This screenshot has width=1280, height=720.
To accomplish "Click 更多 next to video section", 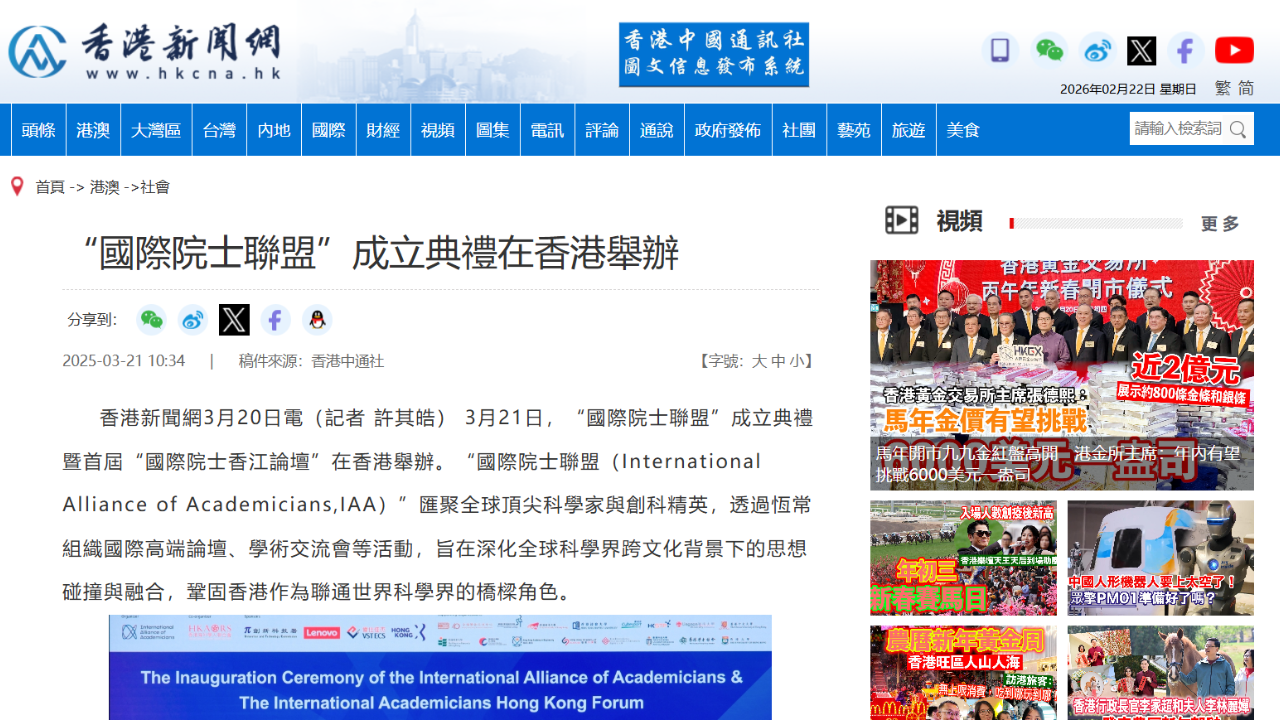I will [1220, 223].
